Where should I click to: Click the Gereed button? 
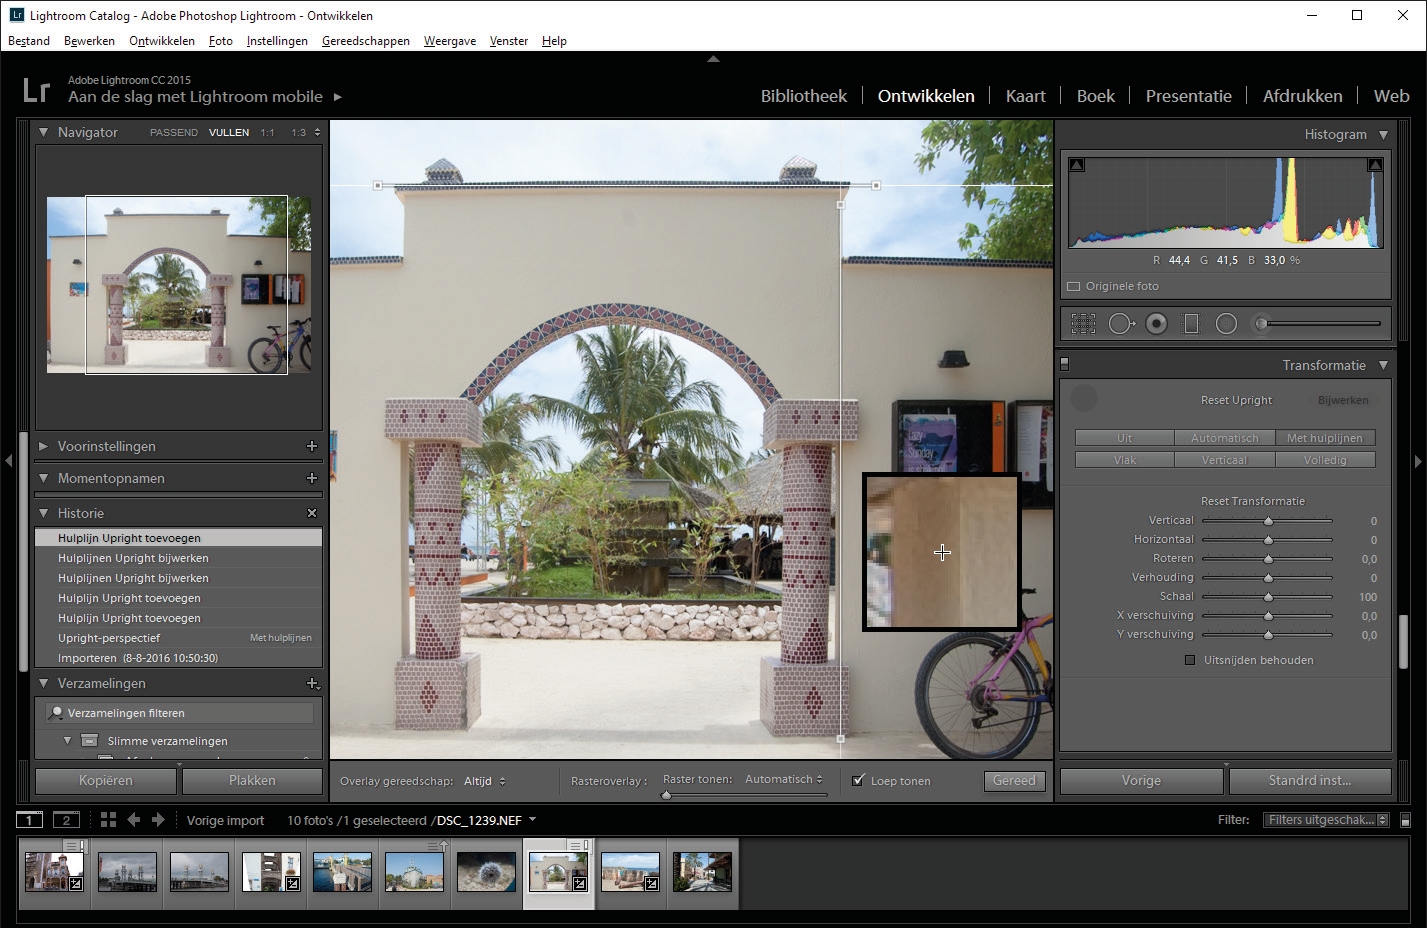coord(1014,781)
